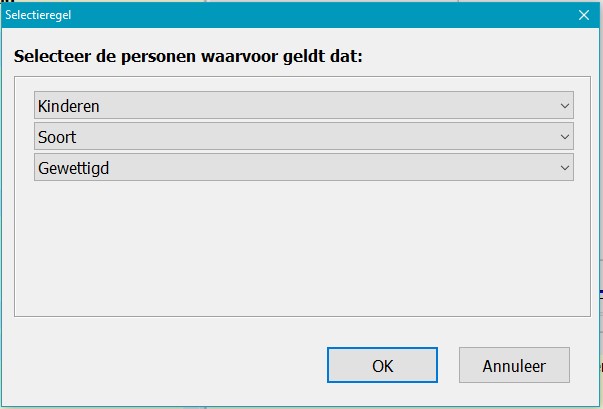This screenshot has height=409, width=603.
Task: Close the Selectieregel dialog with the X
Action: (584, 15)
